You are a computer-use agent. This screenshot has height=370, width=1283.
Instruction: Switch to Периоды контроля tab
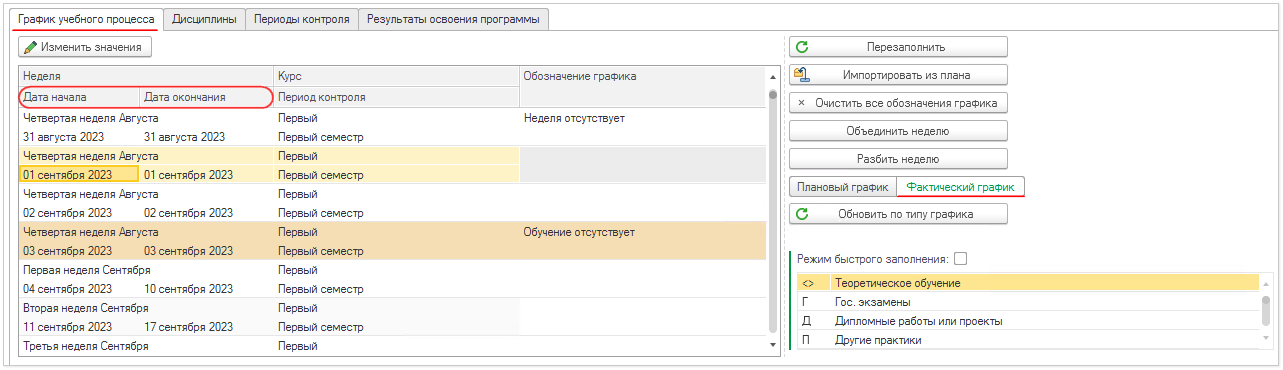pyautogui.click(x=301, y=19)
